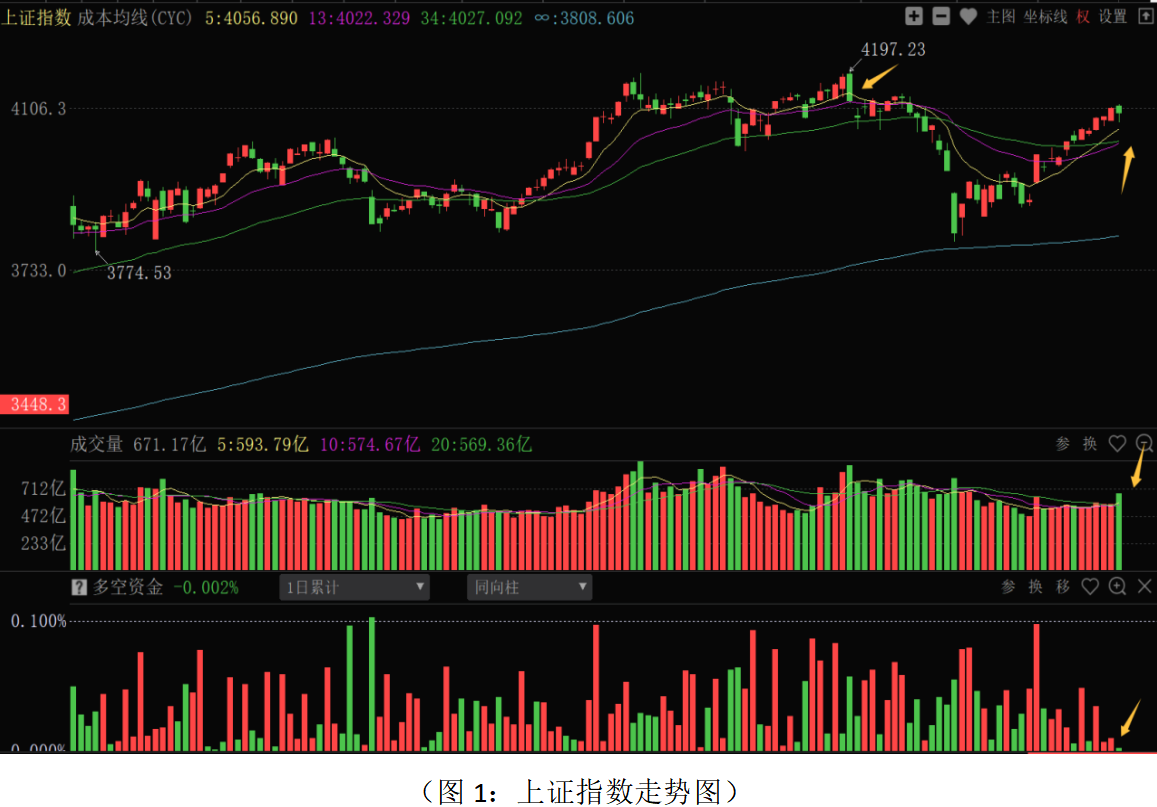Image resolution: width=1157 pixels, height=807 pixels.
Task: Open the 1日累计 dropdown
Action: click(355, 587)
